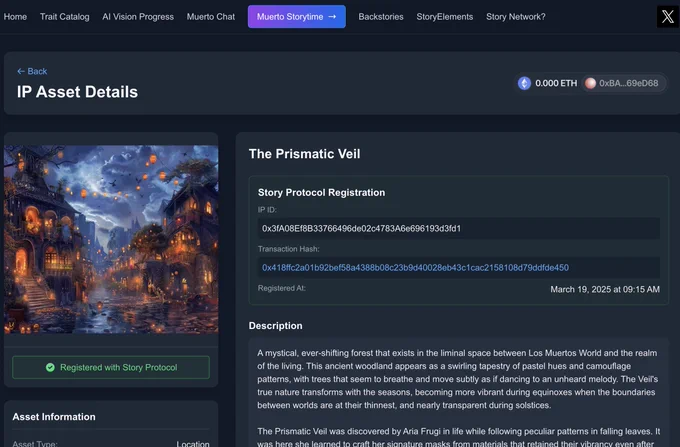This screenshot has width=680, height=447.
Task: Open the X (Twitter) icon link
Action: [667, 16]
